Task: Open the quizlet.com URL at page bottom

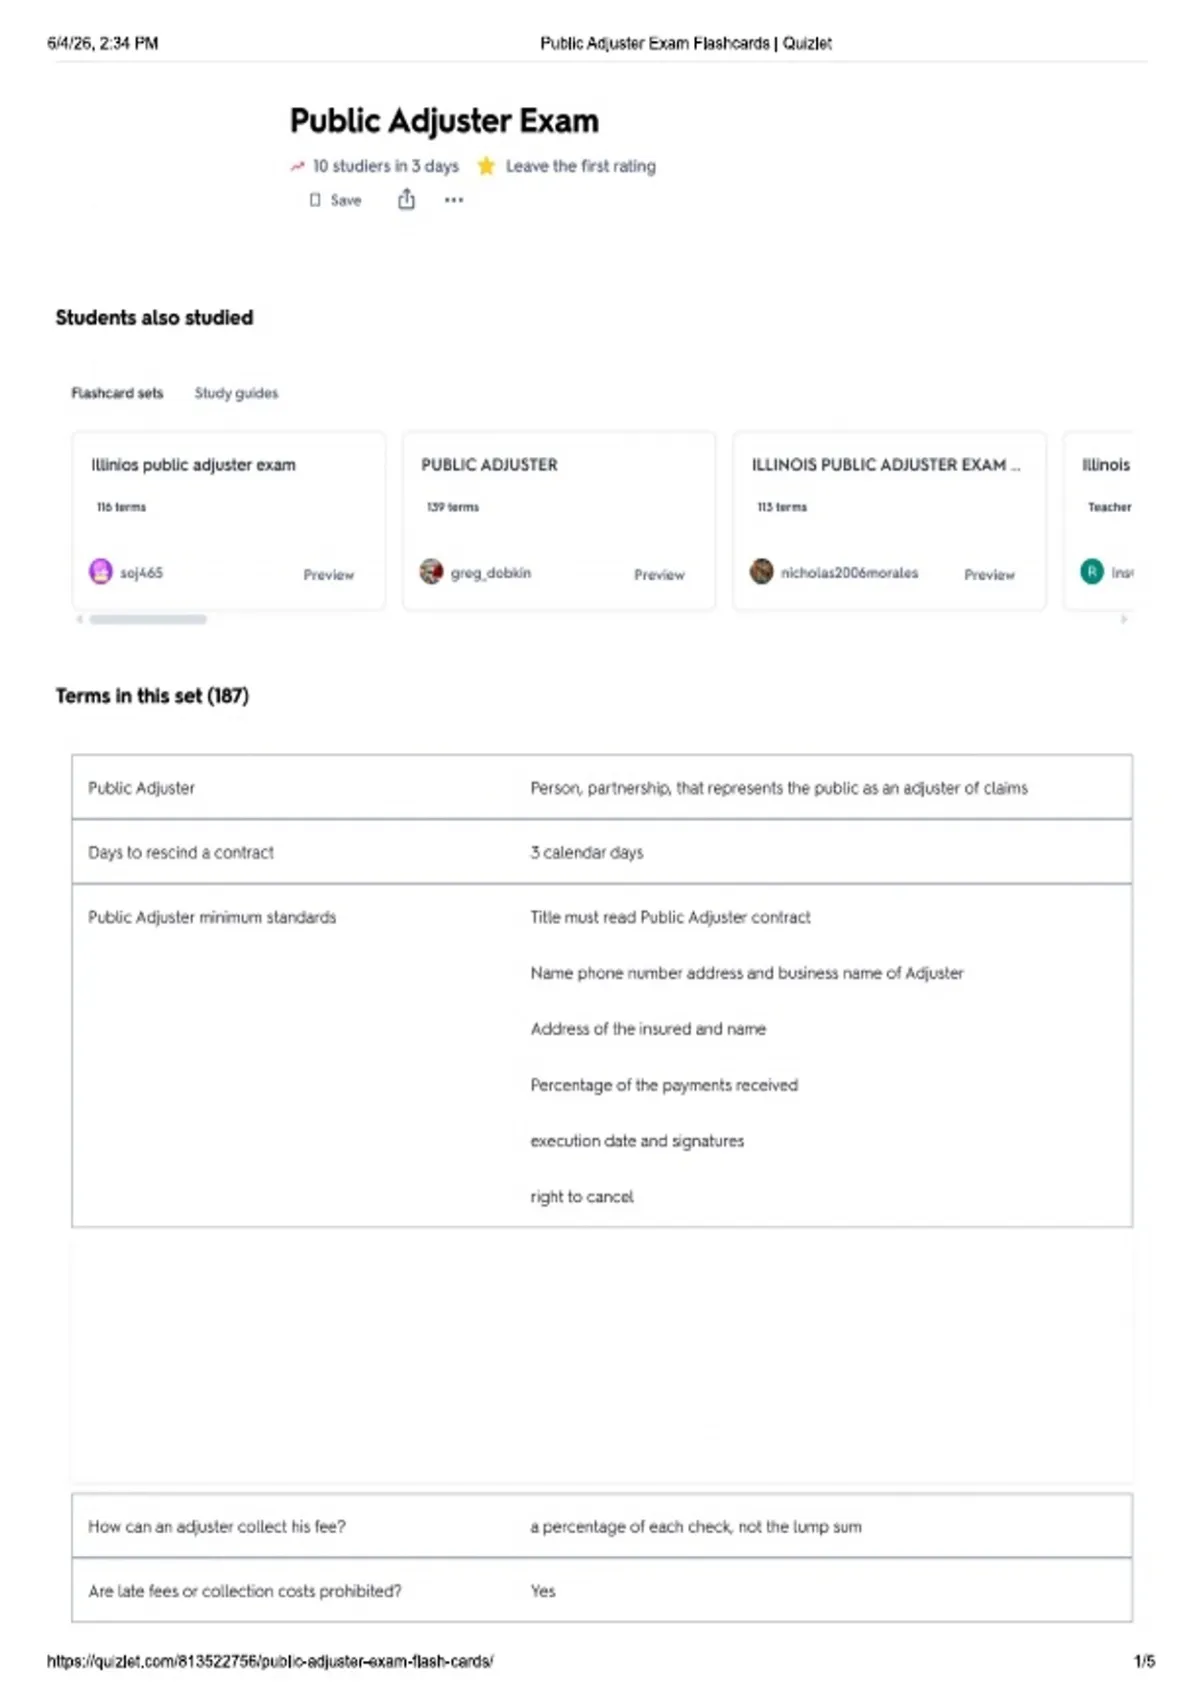Action: click(x=270, y=1661)
